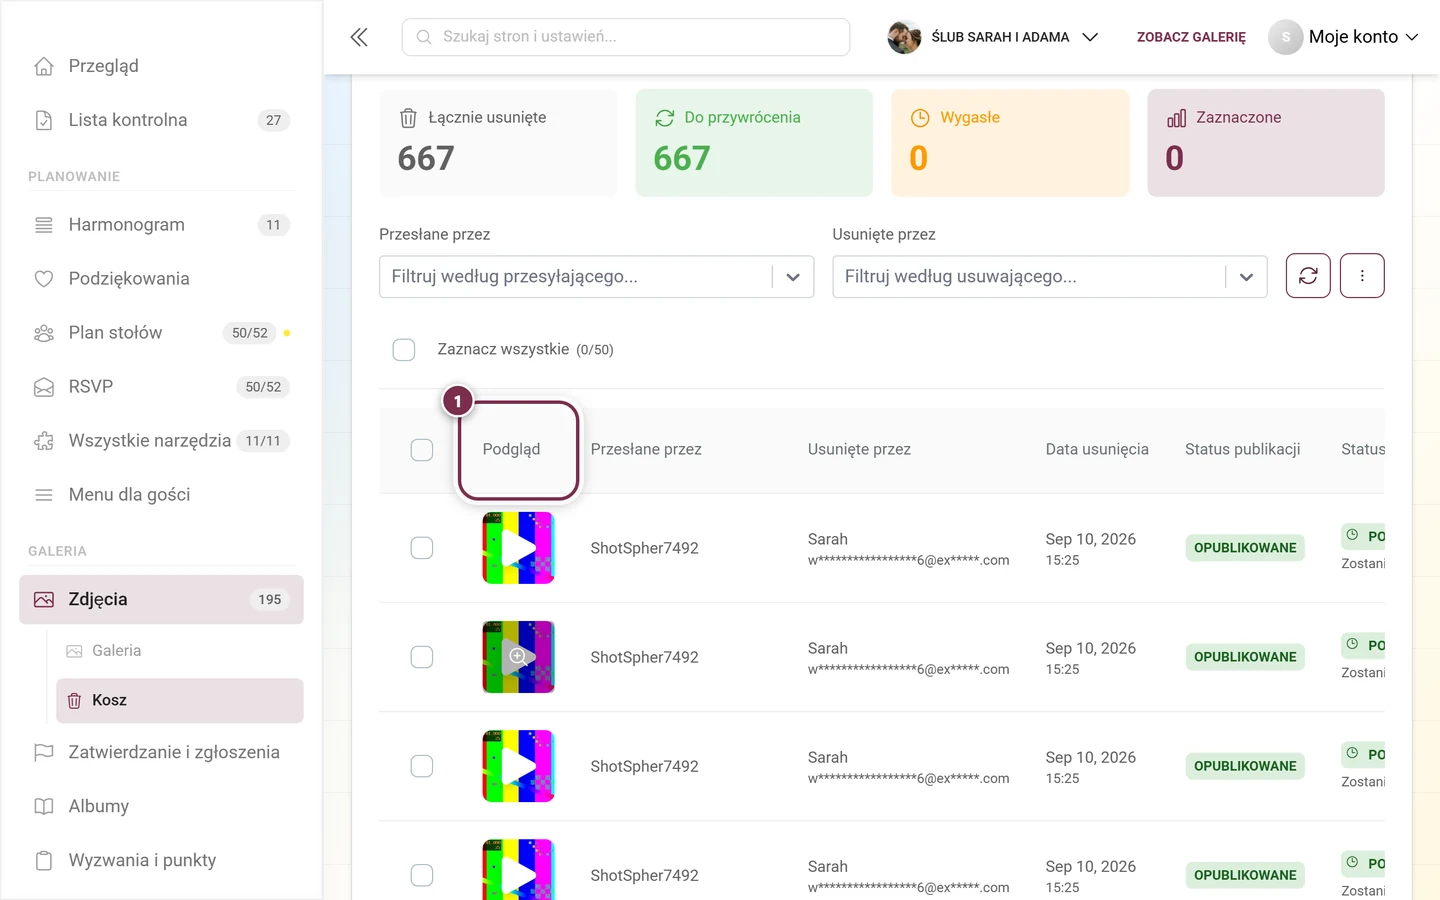
Task: Click the RSVP envelope icon
Action: click(x=44, y=387)
